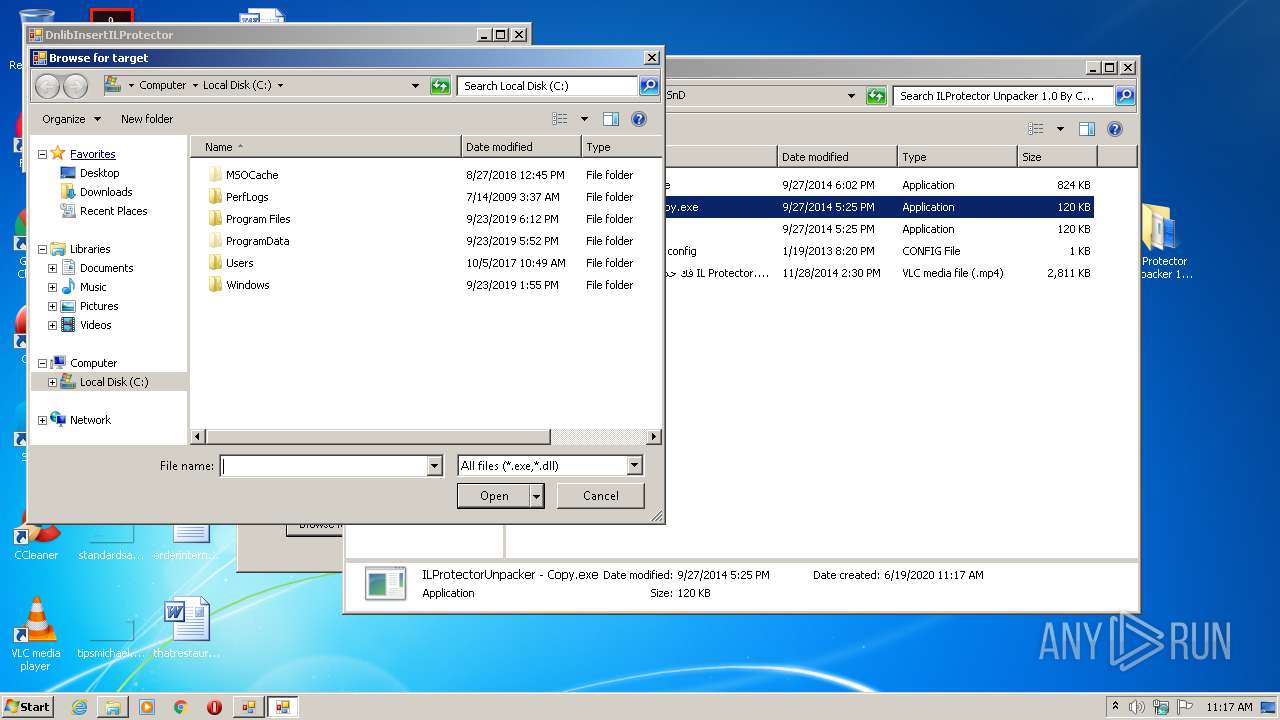Click the File name input field
1280x720 pixels.
[x=324, y=466]
